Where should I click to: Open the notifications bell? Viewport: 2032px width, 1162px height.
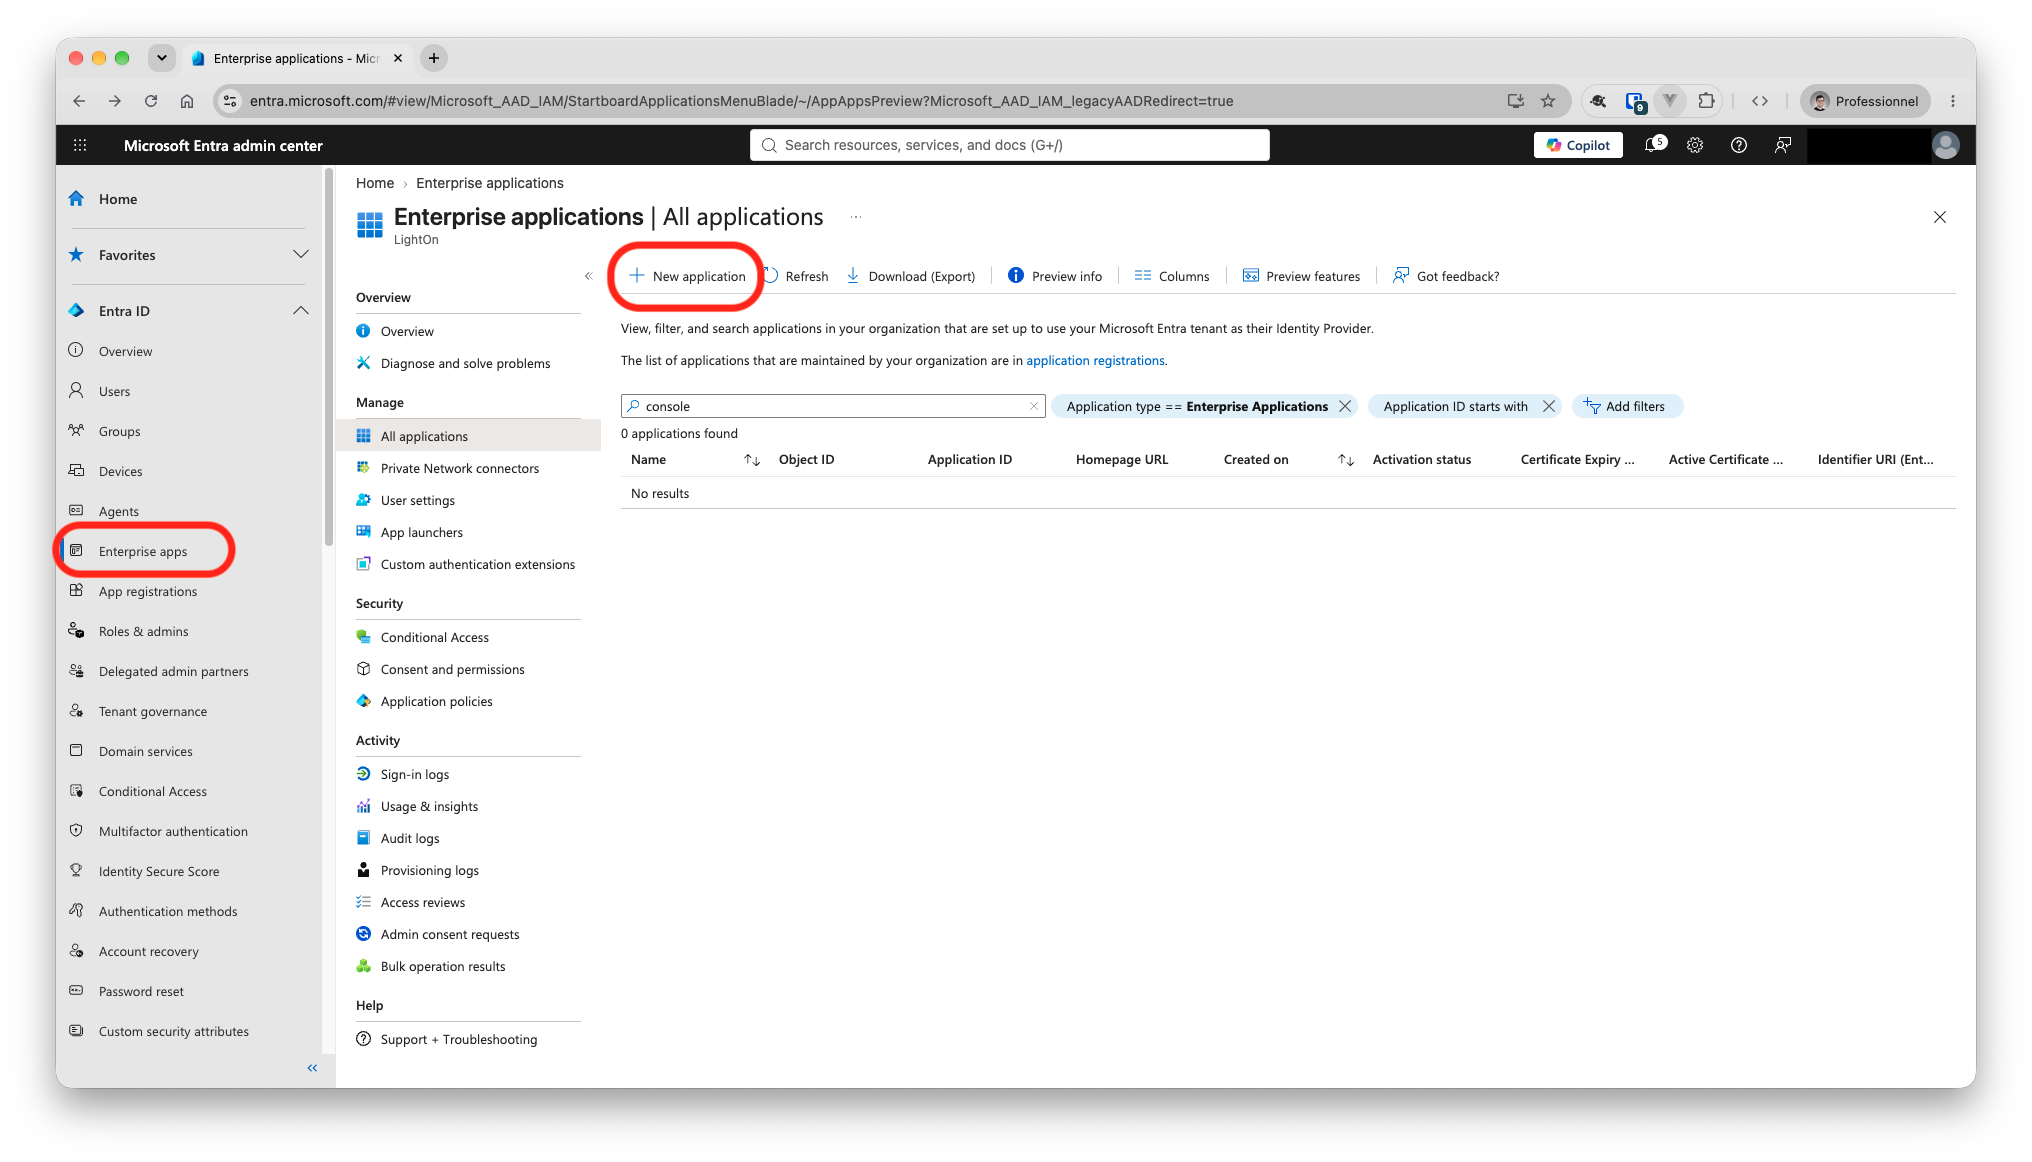click(1654, 145)
